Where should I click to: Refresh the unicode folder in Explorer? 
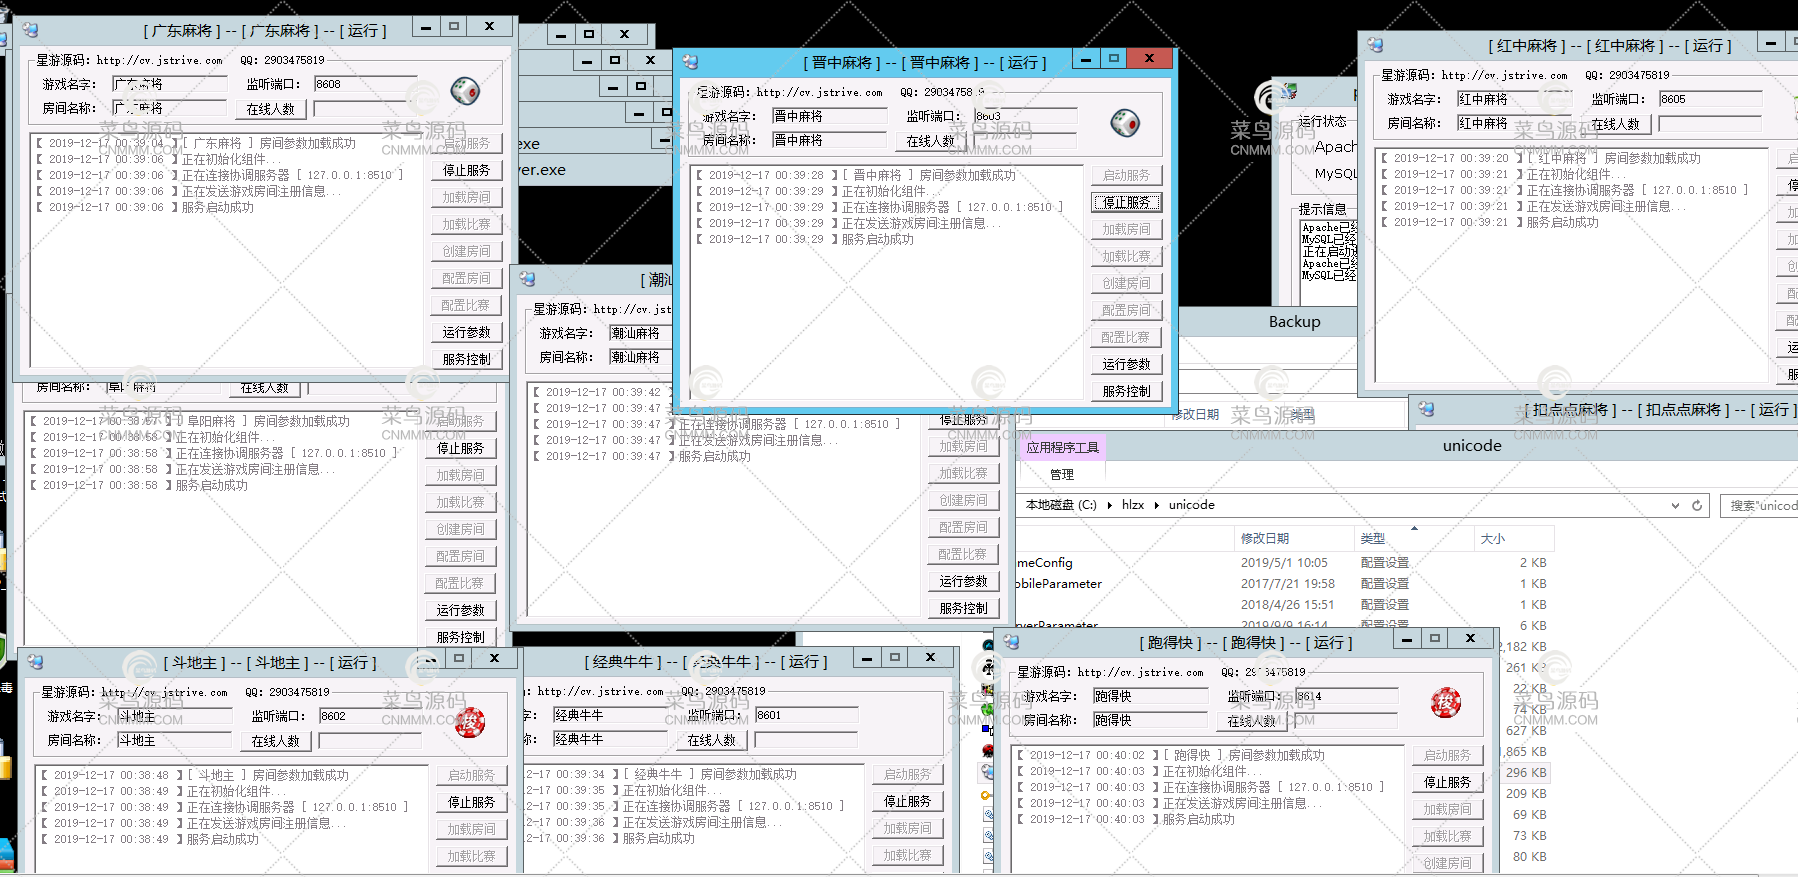1697,505
